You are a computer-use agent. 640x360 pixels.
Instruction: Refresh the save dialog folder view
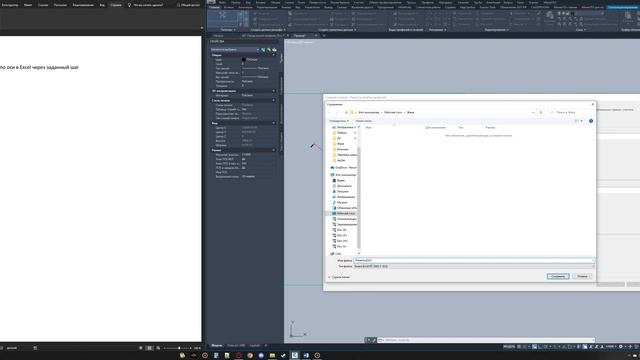tap(541, 112)
